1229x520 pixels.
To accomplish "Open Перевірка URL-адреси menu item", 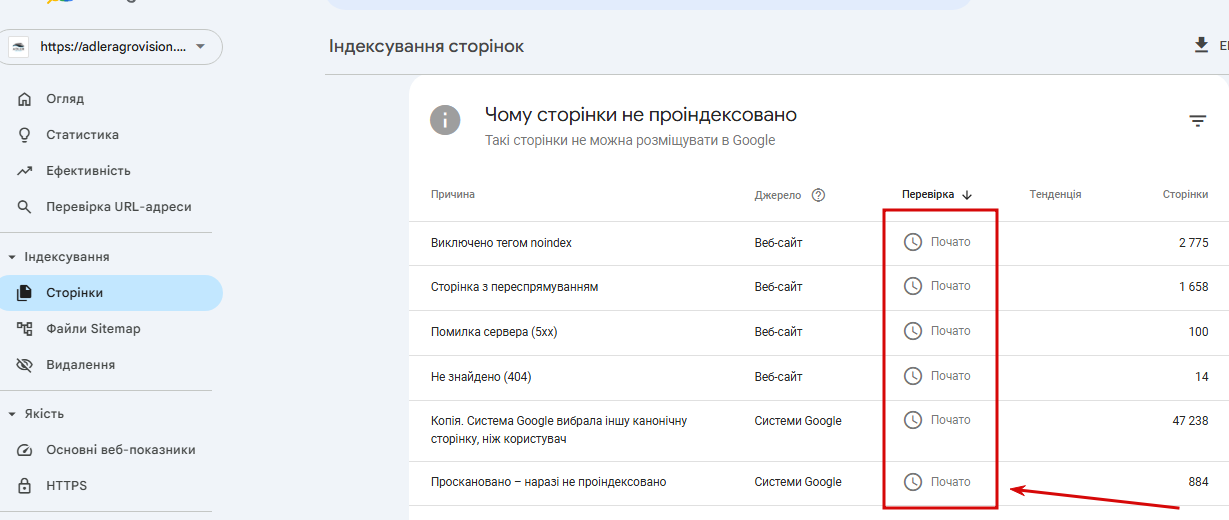I will tap(118, 207).
